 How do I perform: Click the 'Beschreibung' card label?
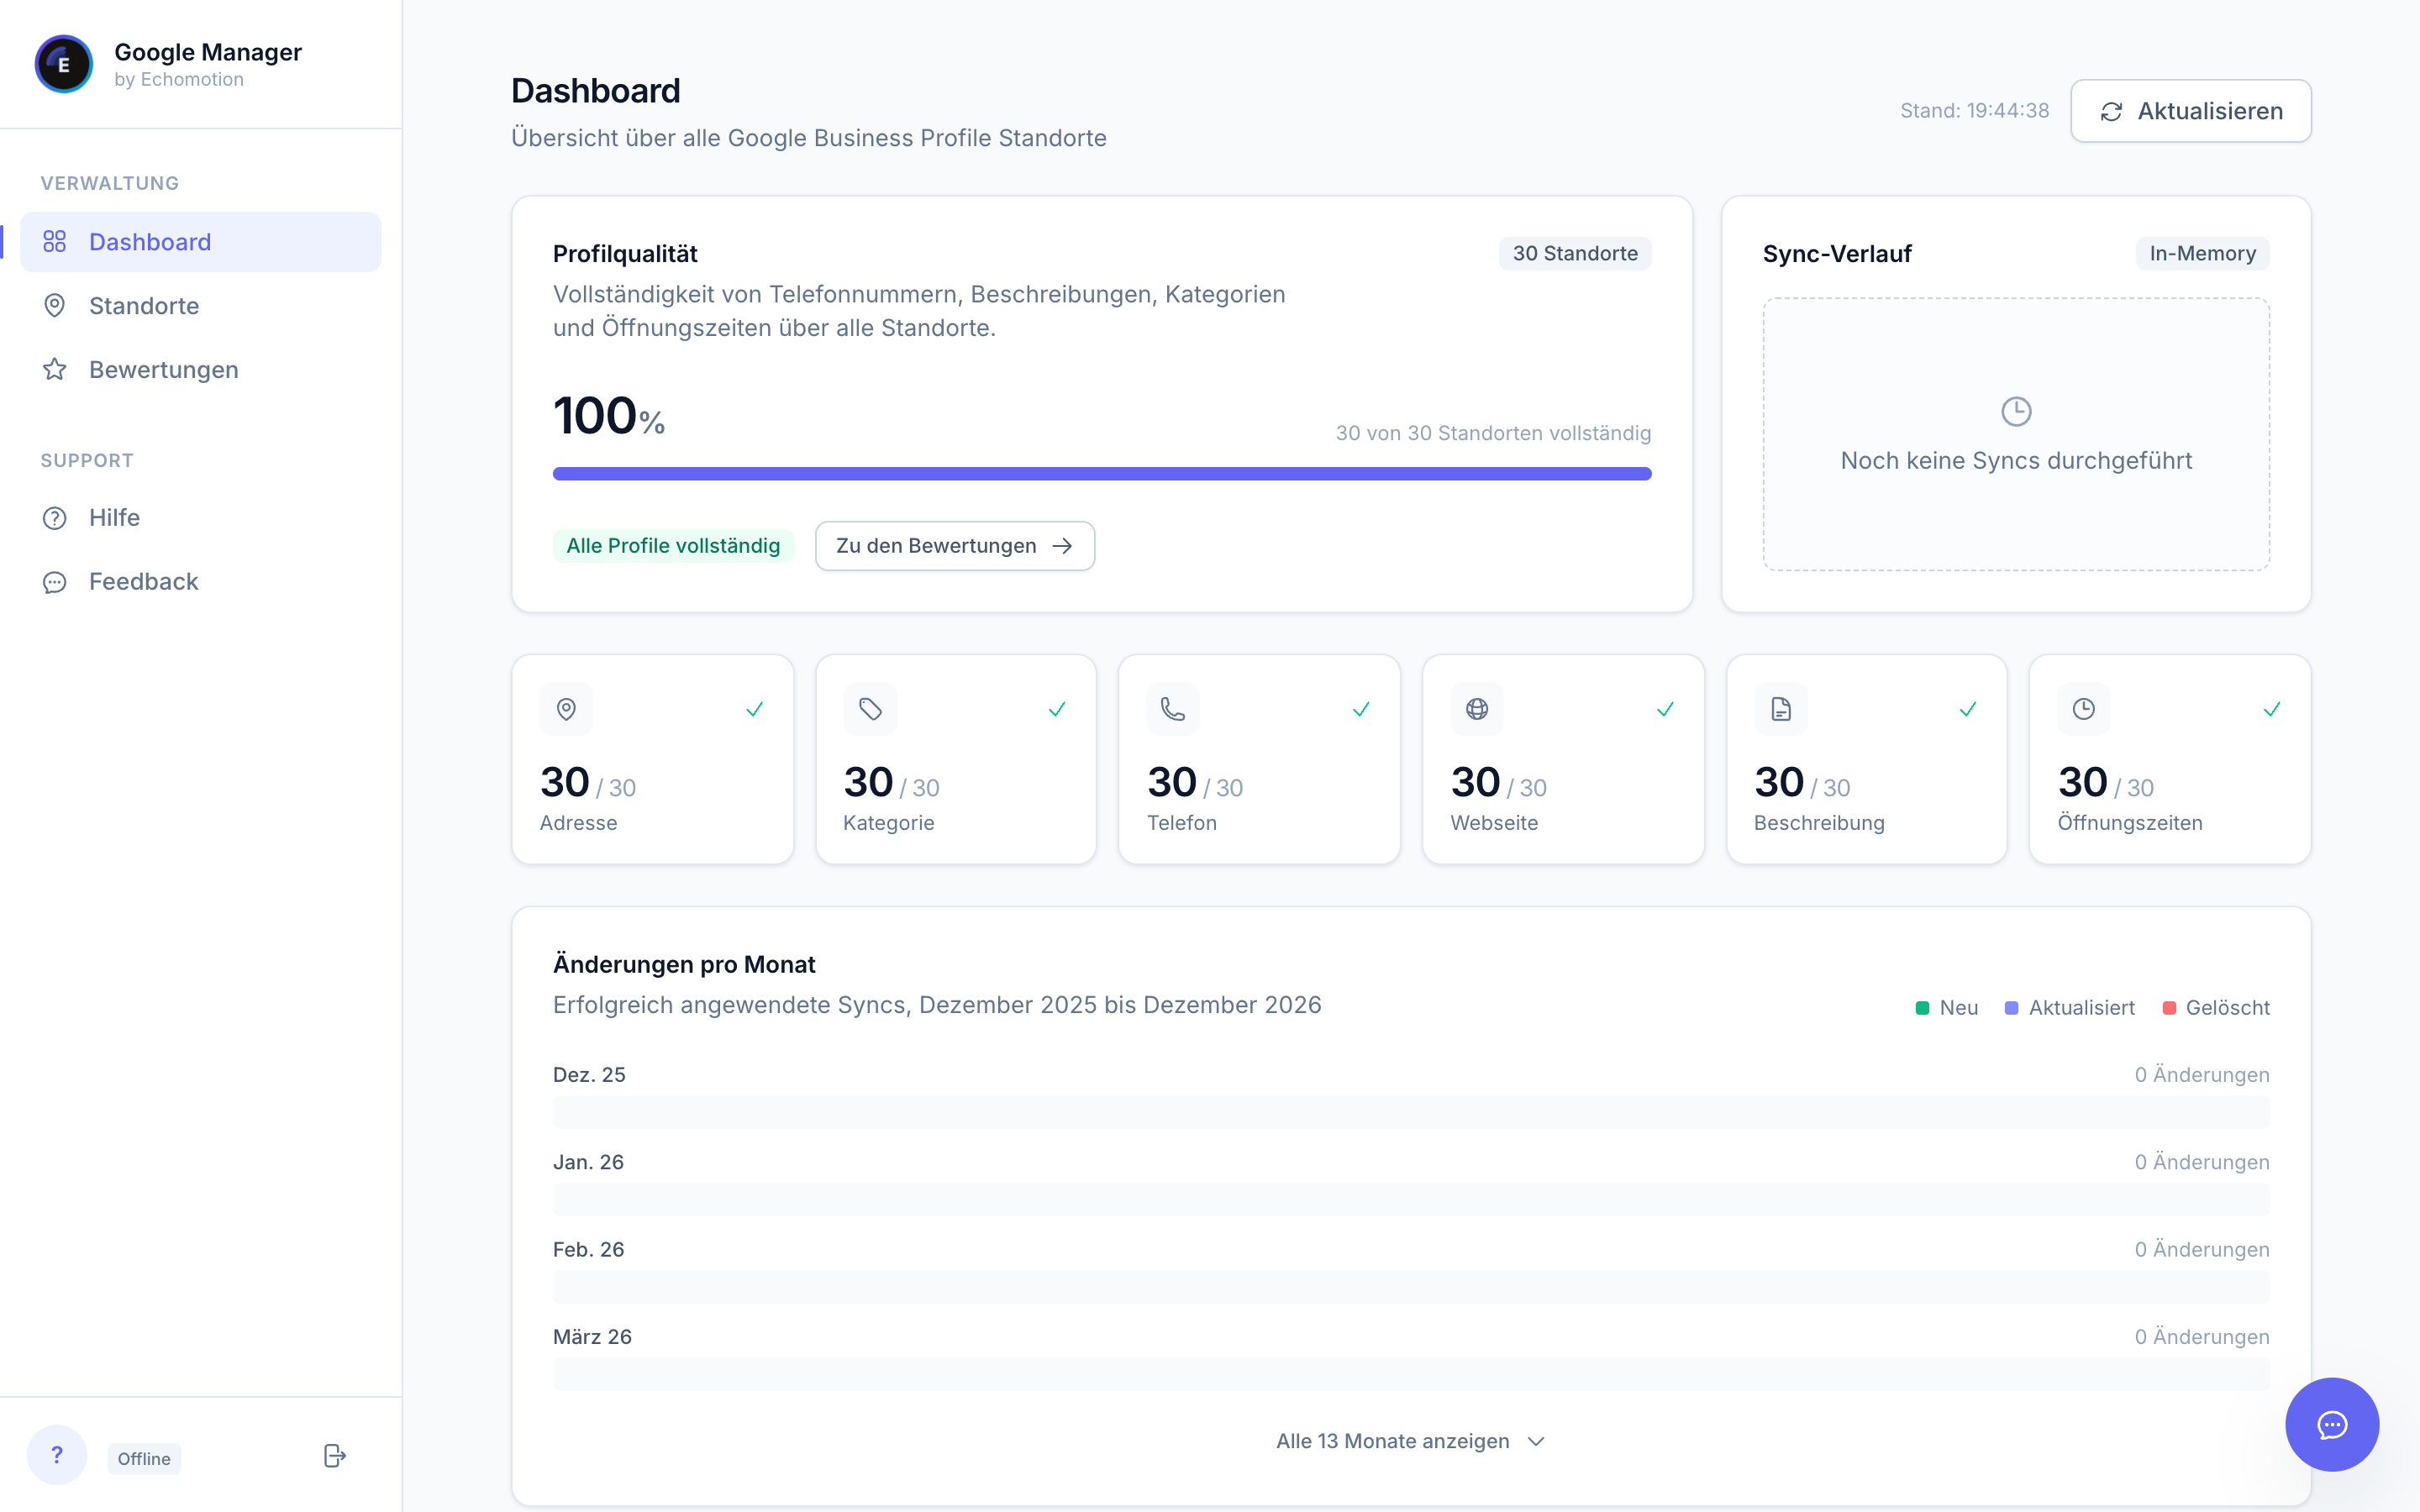pyautogui.click(x=1819, y=823)
